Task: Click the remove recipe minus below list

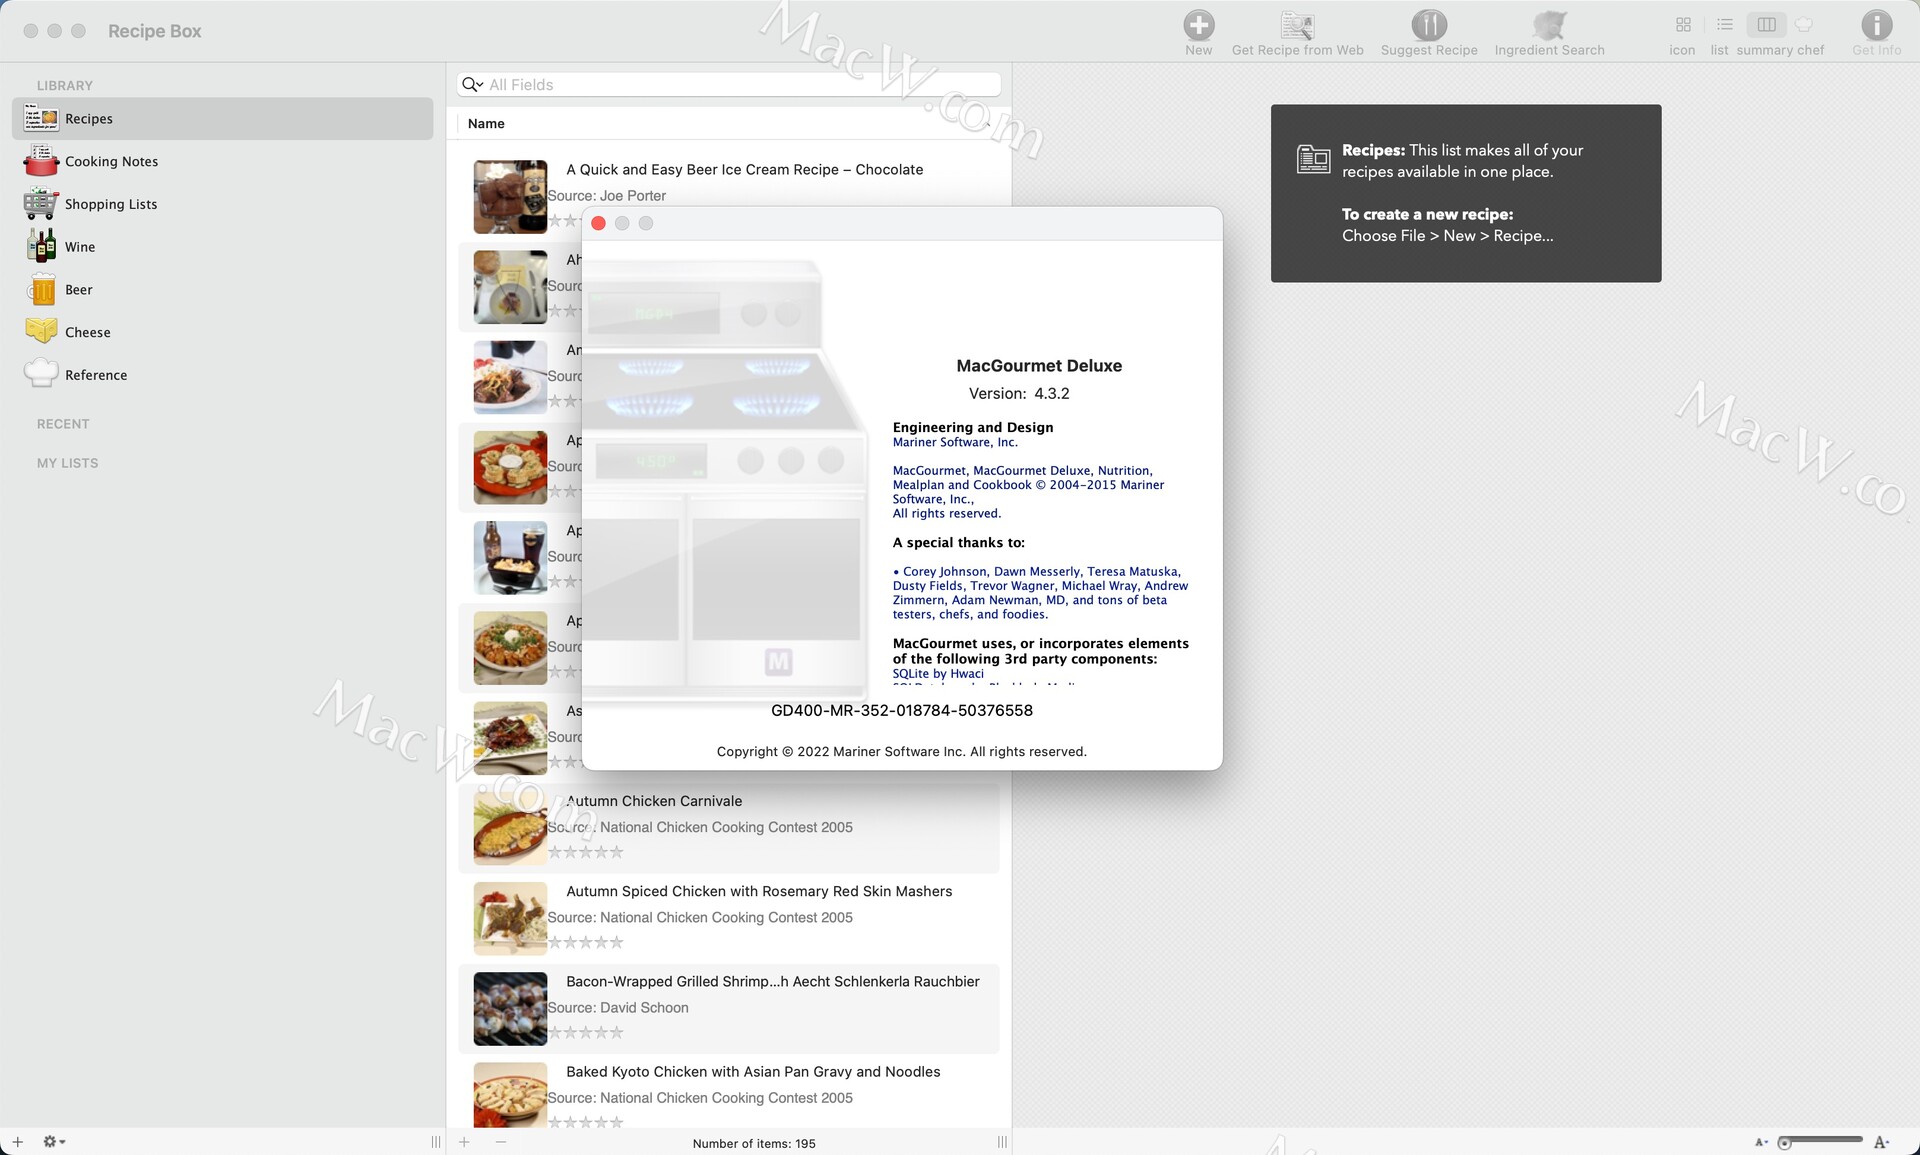Action: point(501,1142)
